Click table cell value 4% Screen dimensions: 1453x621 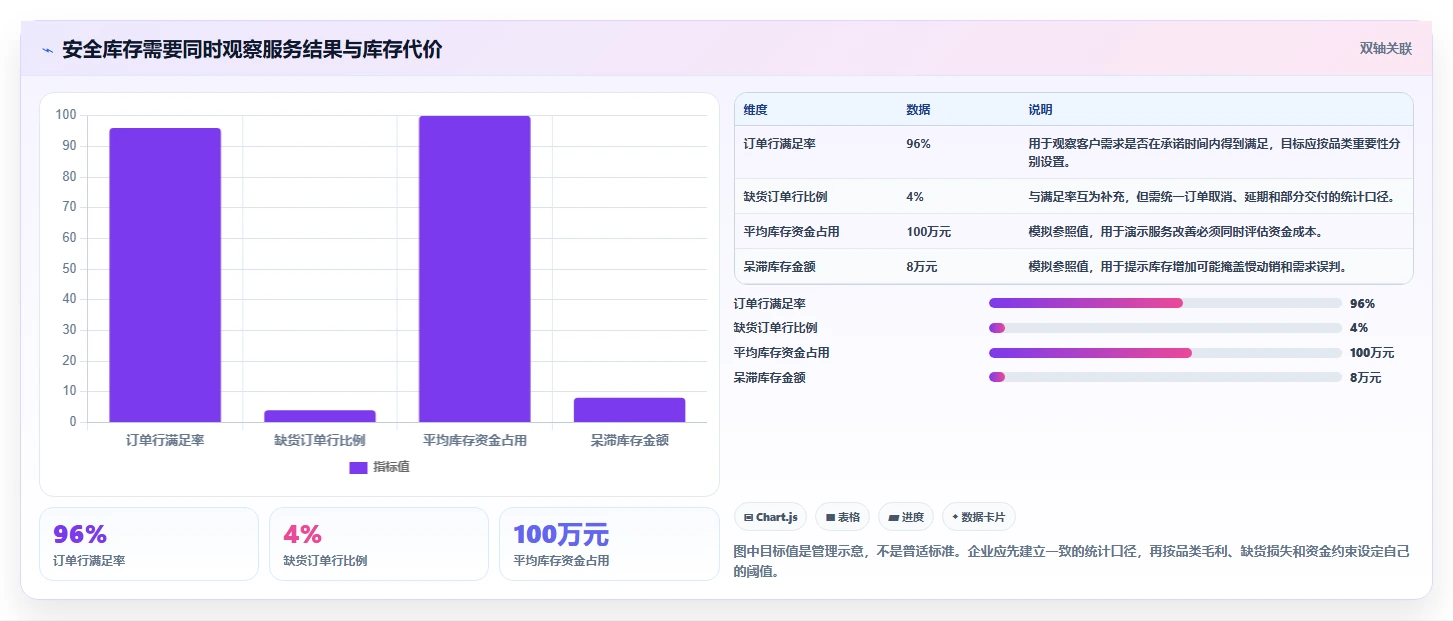tap(915, 196)
